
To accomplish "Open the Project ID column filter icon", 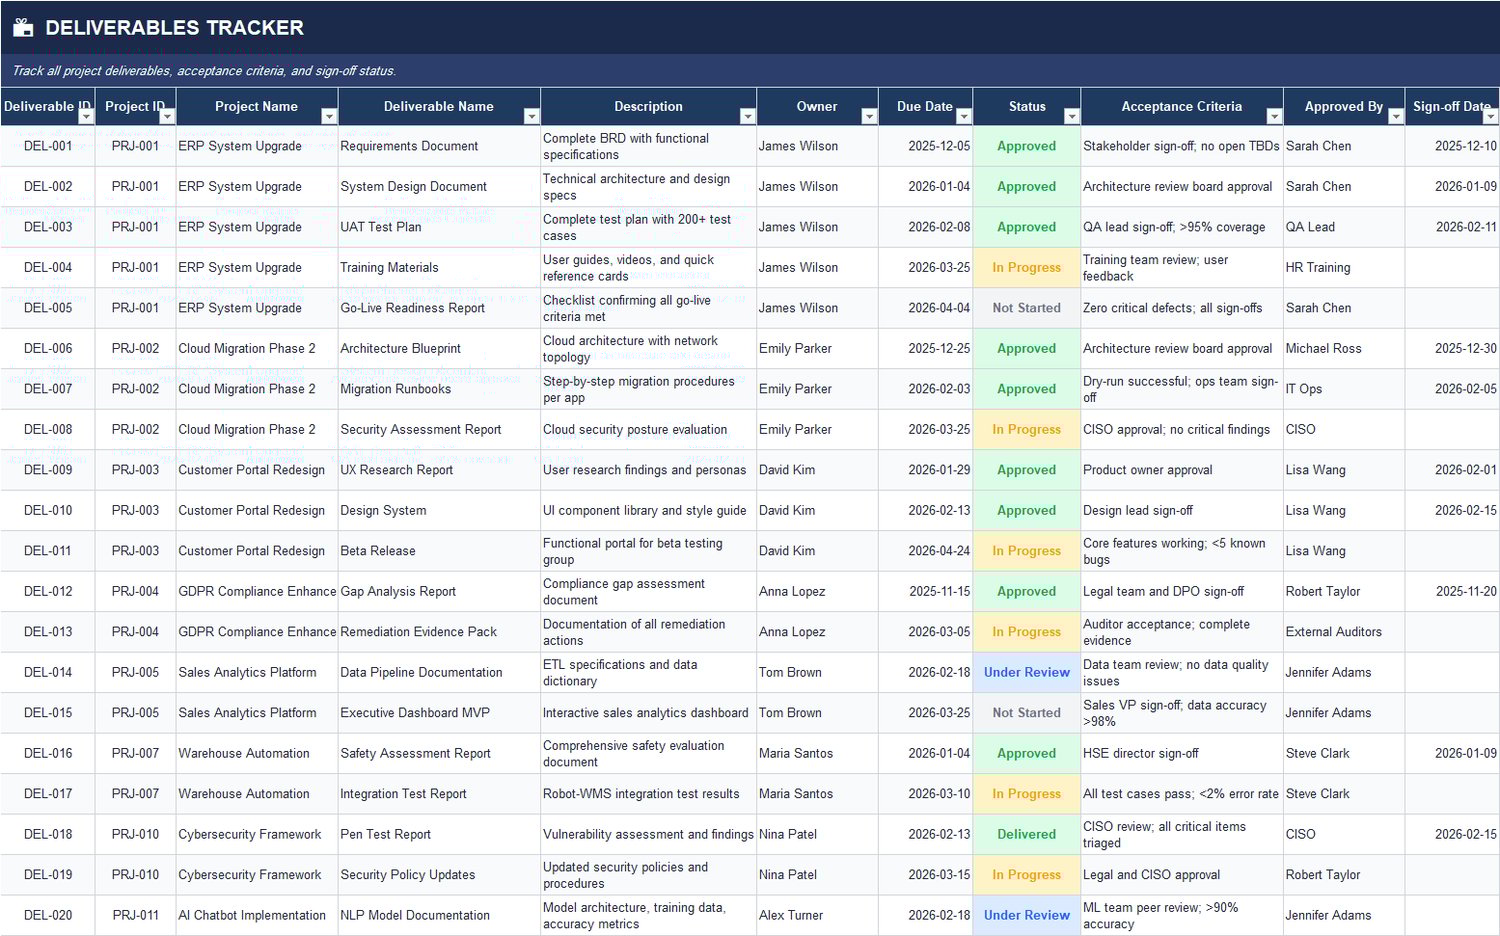I will click(167, 117).
